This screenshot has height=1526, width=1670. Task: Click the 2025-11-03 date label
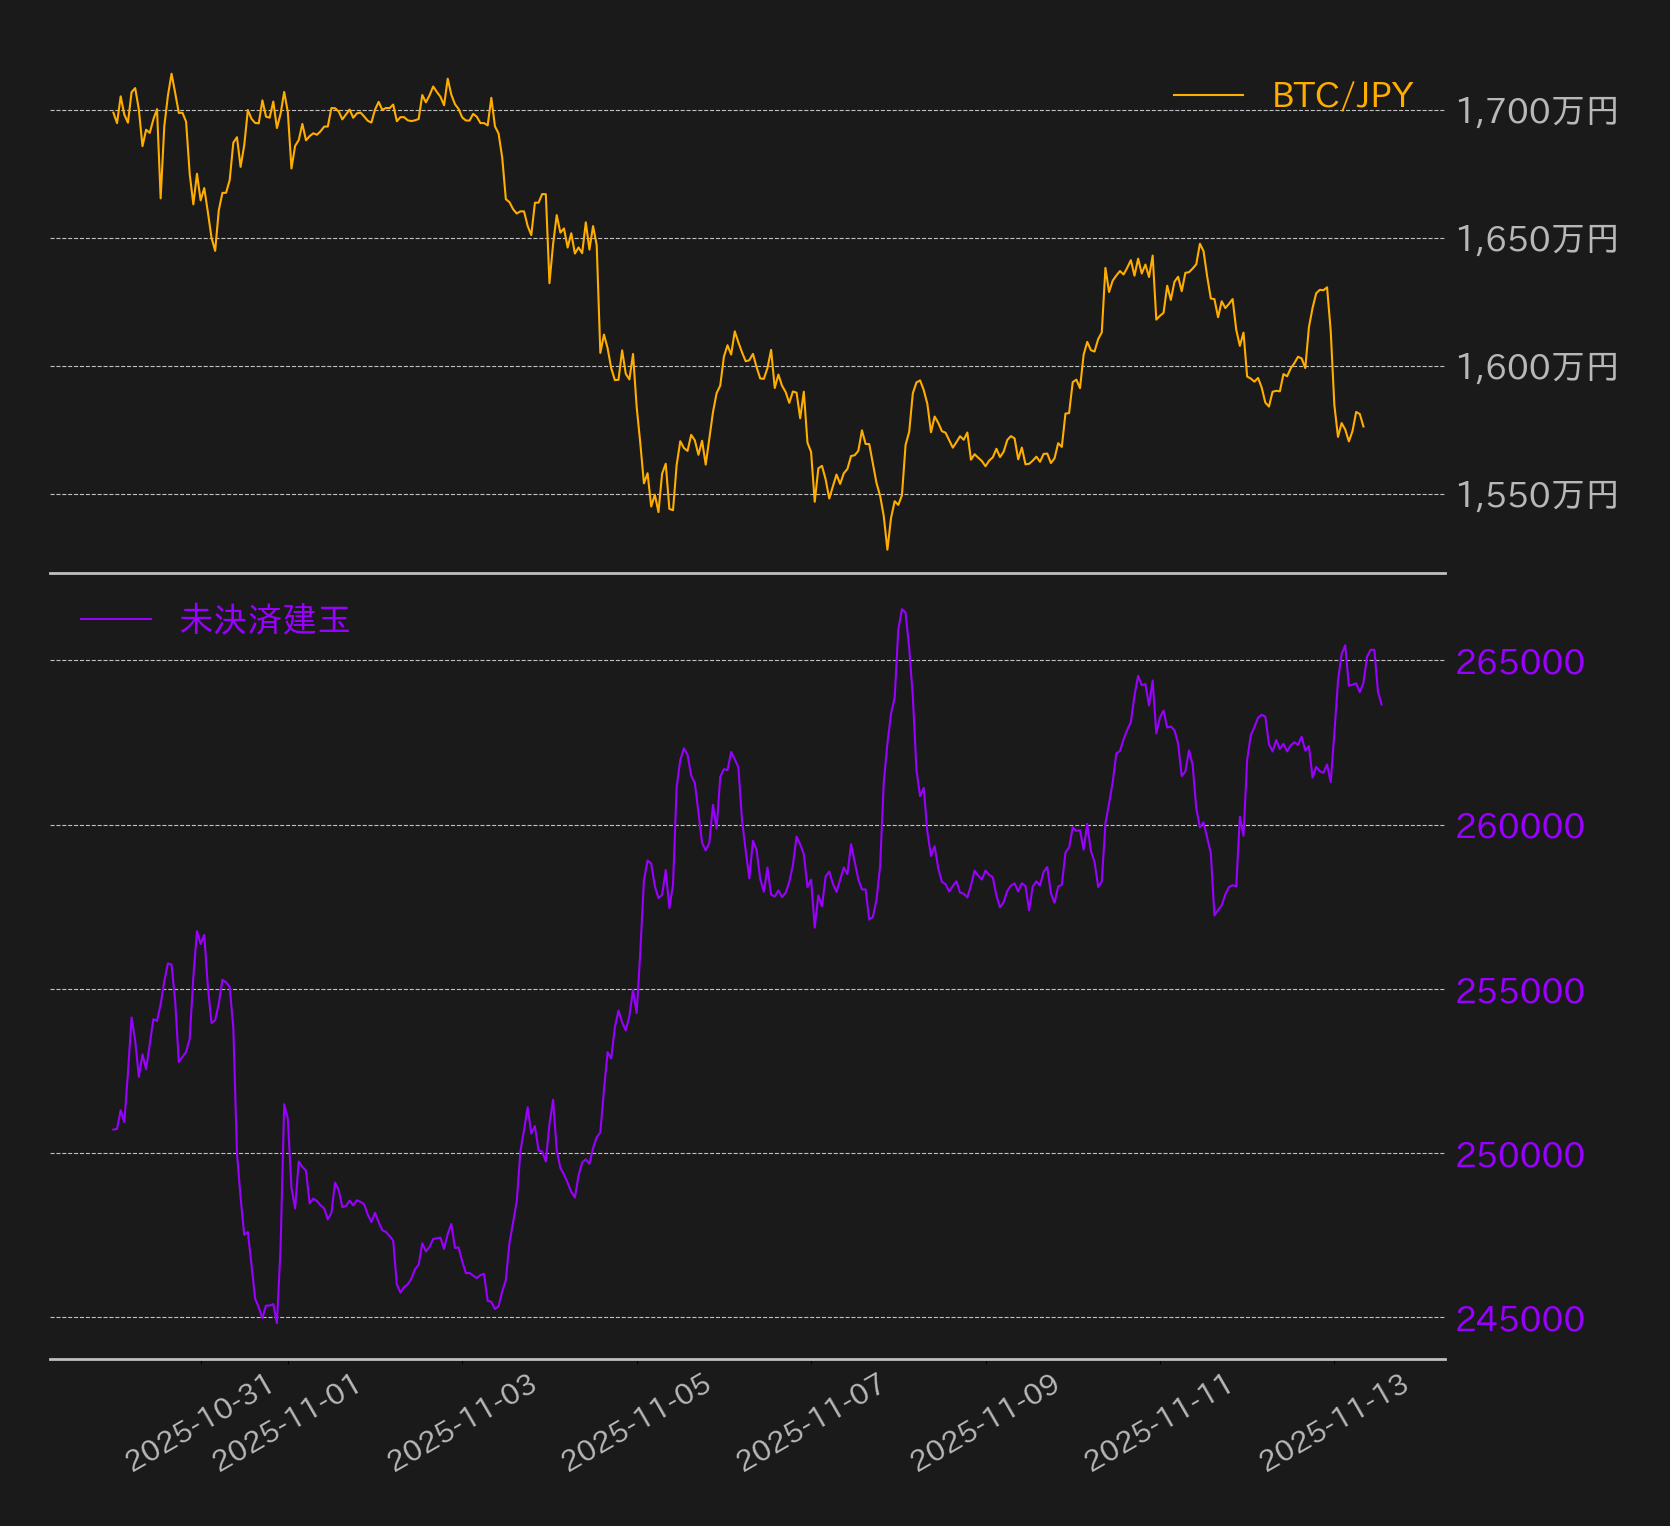(x=462, y=1422)
